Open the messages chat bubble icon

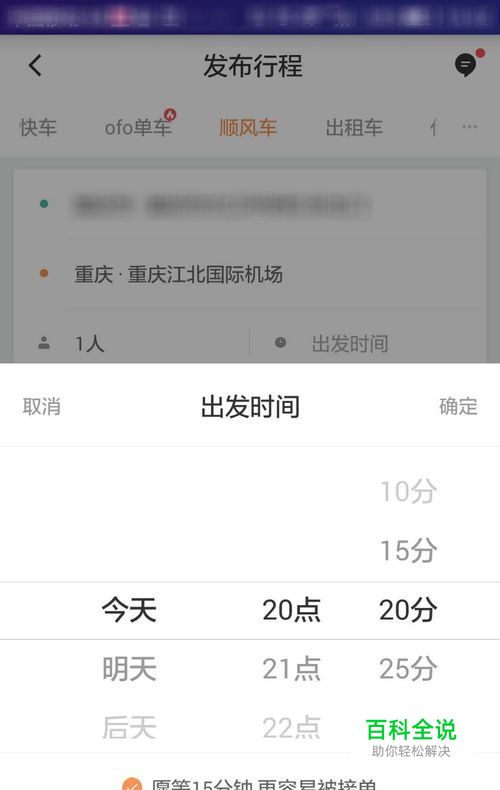pyautogui.click(x=466, y=64)
